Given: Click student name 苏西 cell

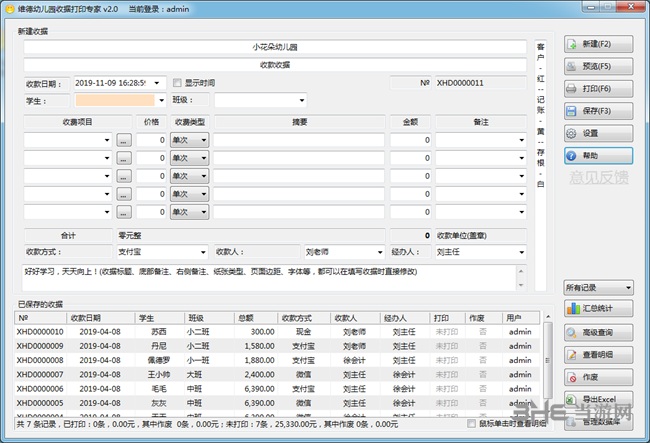Looking at the screenshot, I should (159, 332).
